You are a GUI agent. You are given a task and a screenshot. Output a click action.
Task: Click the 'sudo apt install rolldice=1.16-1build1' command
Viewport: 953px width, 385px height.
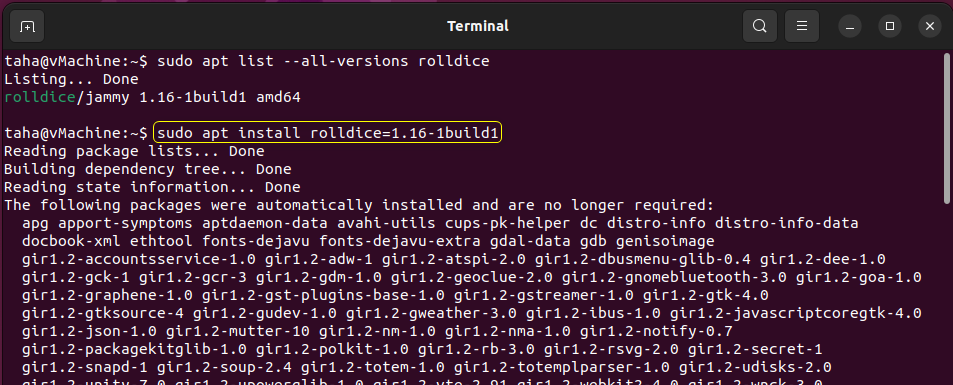(328, 133)
